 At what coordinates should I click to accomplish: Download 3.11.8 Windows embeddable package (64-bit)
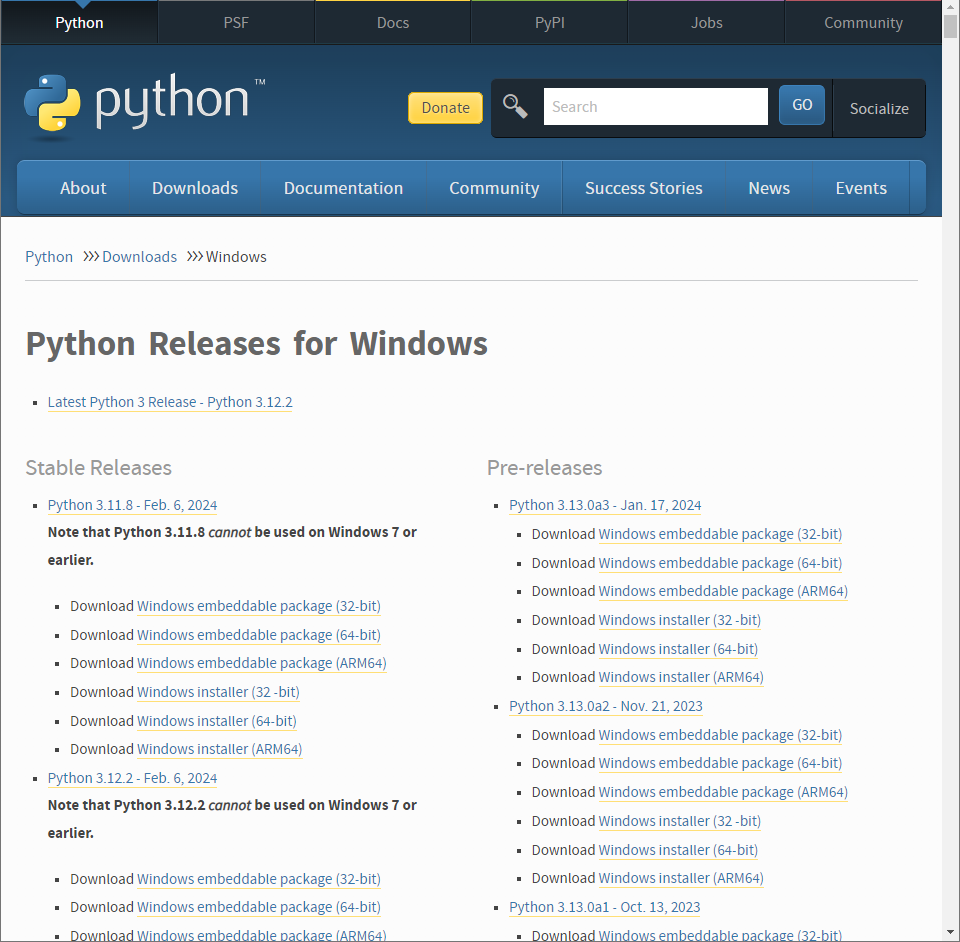coord(259,635)
